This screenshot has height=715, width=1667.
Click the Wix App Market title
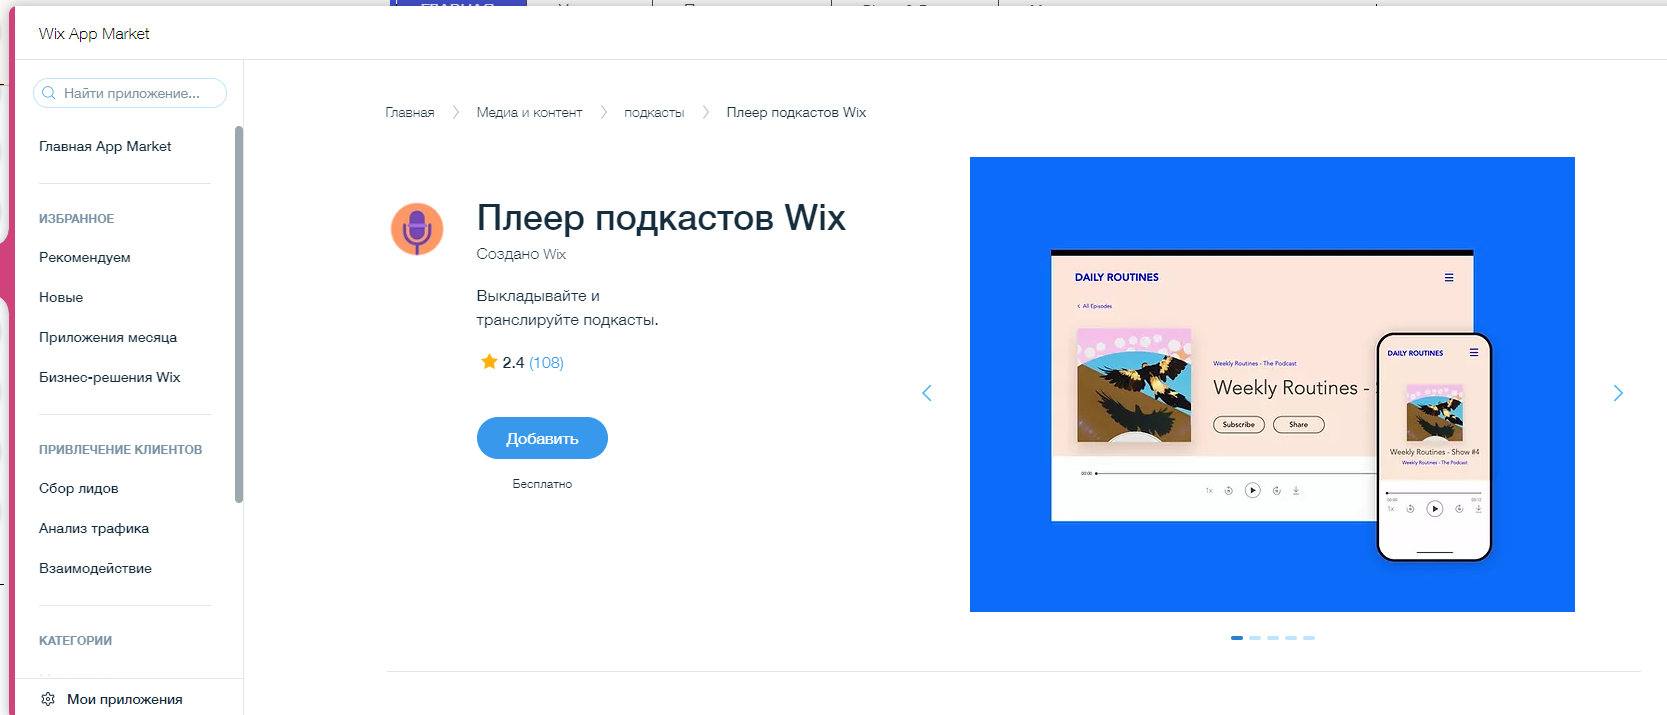(x=94, y=33)
